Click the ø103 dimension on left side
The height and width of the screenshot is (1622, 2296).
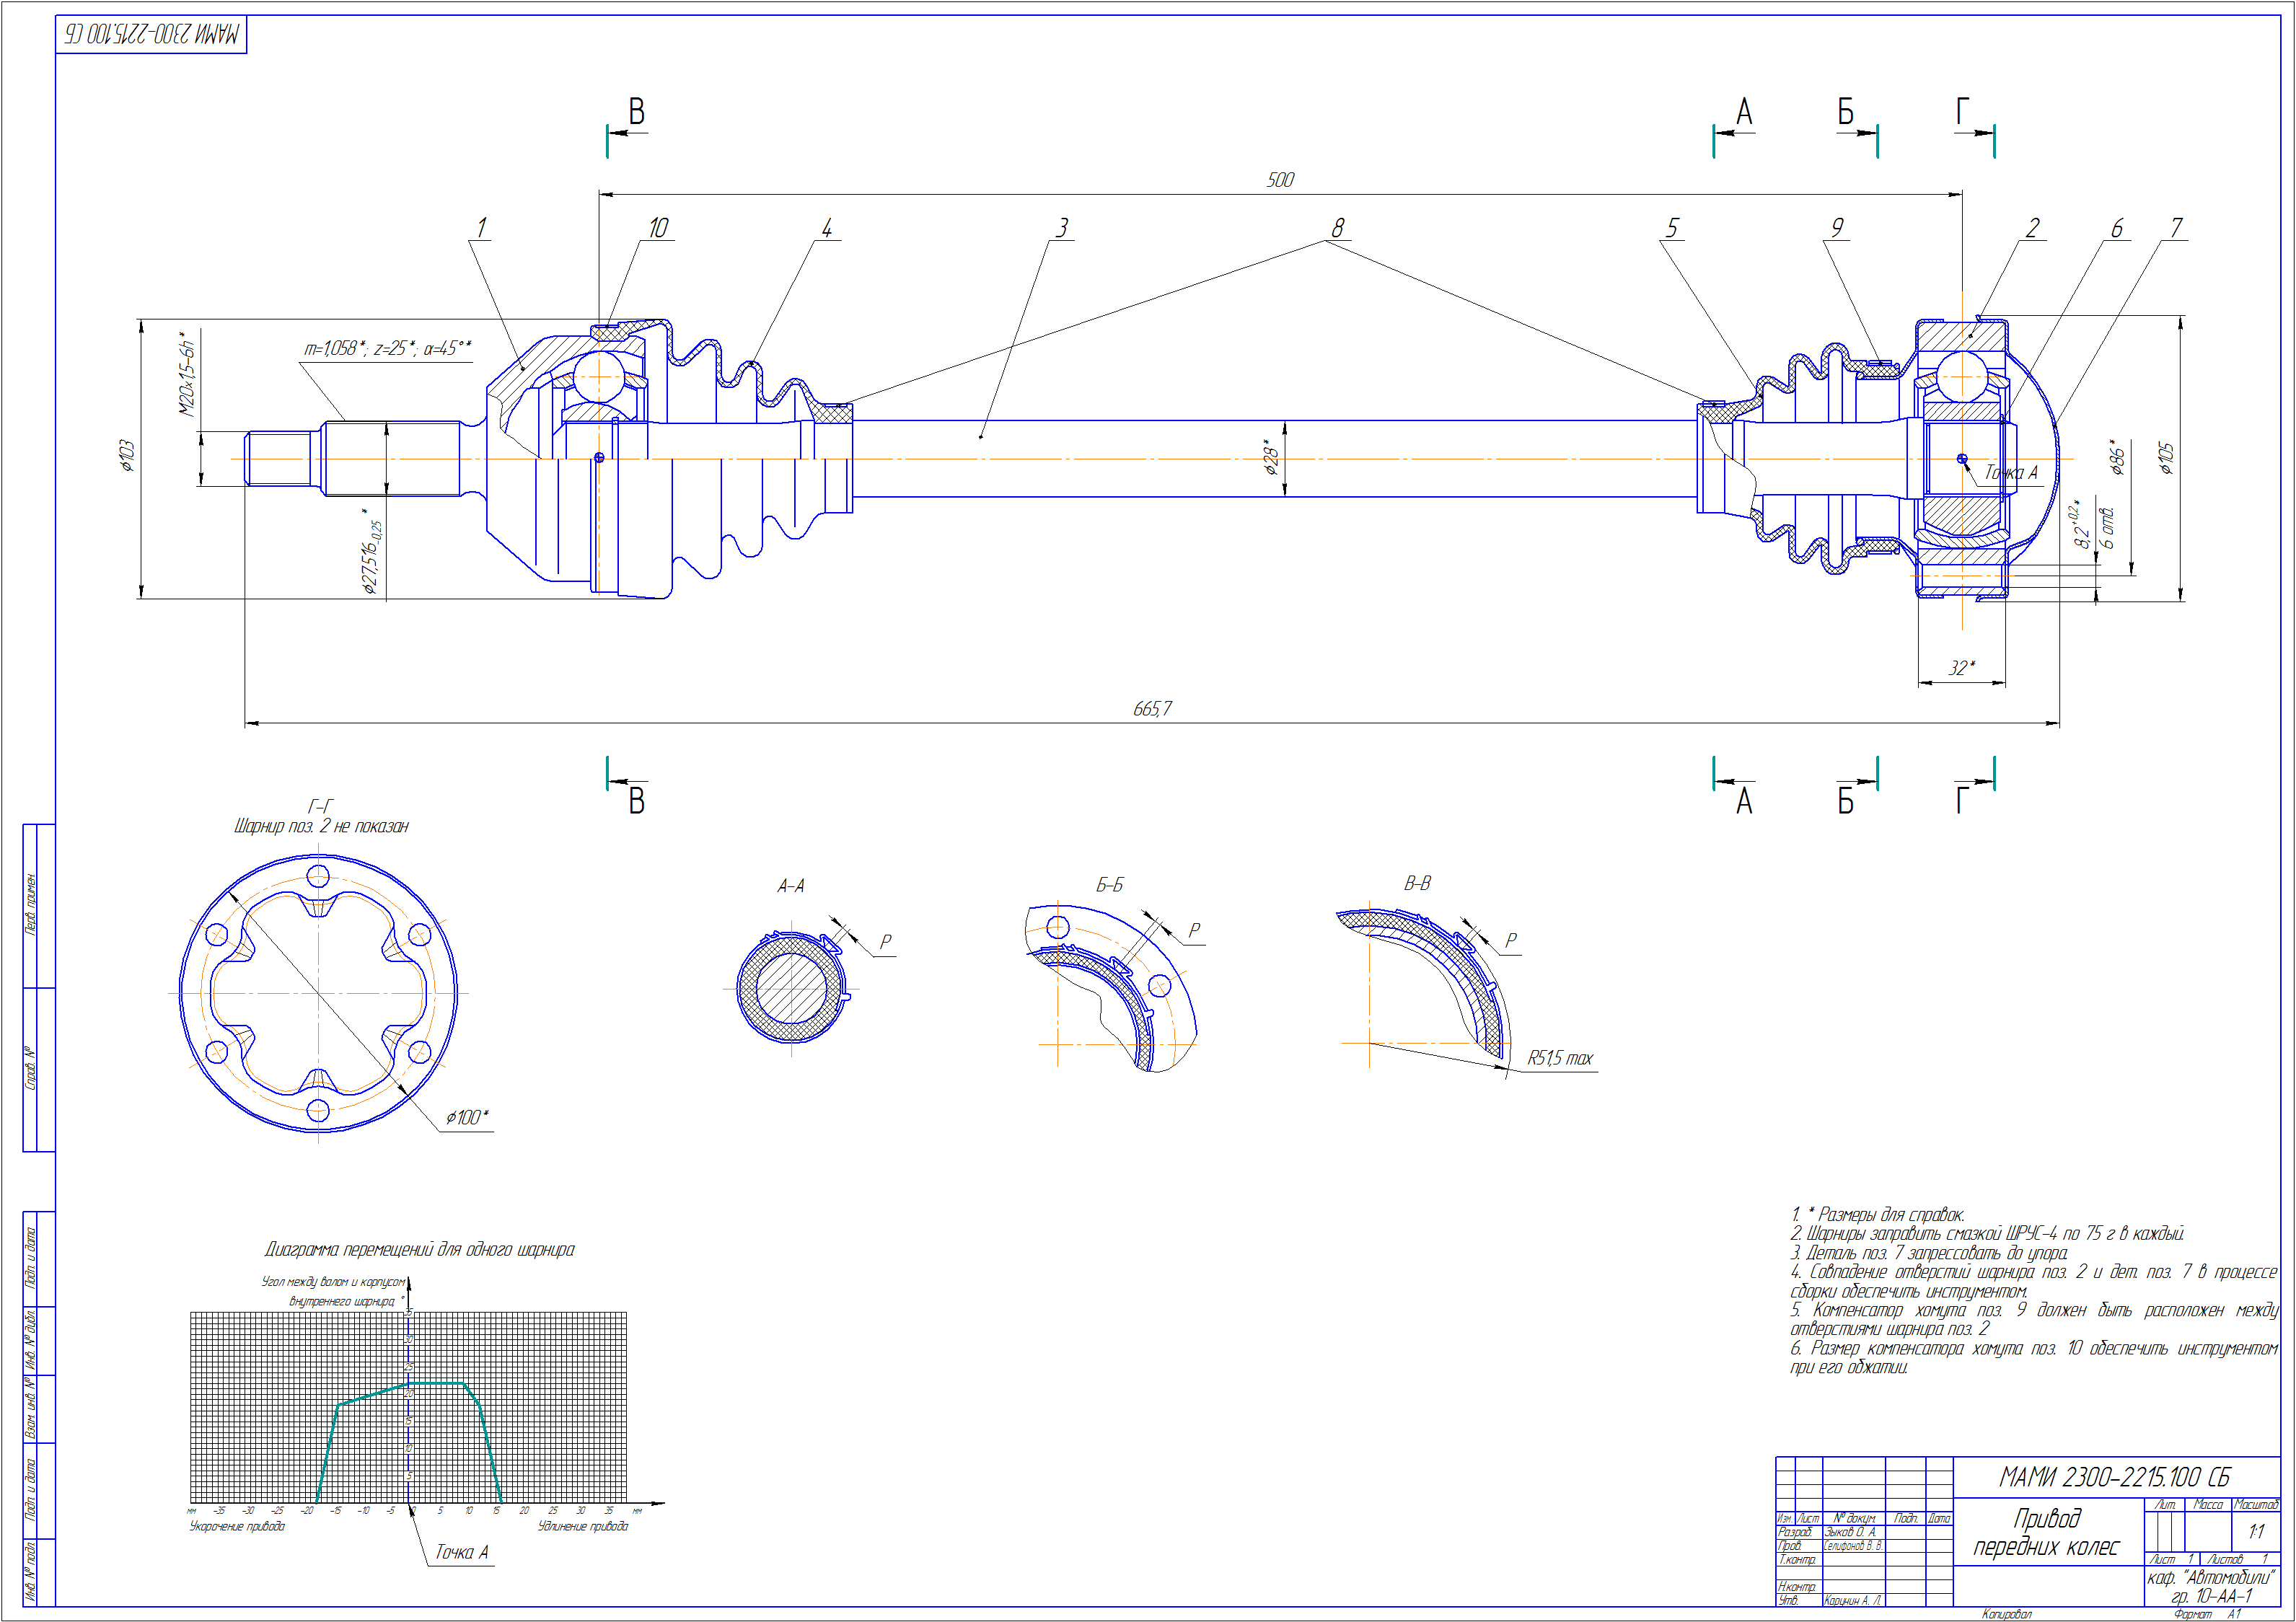126,455
